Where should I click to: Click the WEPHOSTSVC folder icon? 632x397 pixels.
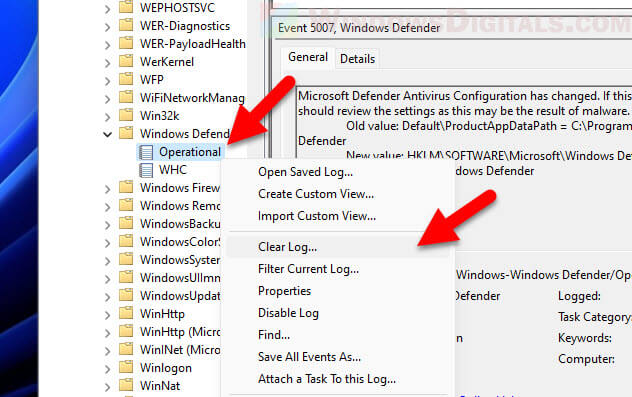126,7
